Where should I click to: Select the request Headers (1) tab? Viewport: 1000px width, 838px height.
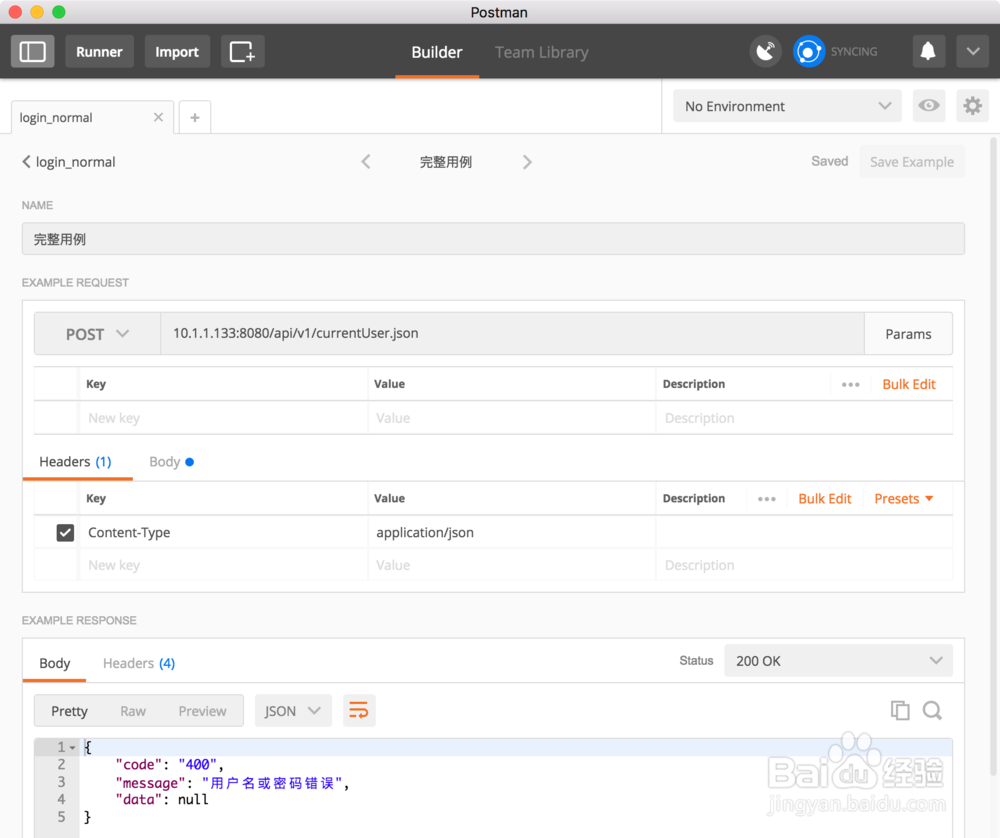pyautogui.click(x=75, y=462)
